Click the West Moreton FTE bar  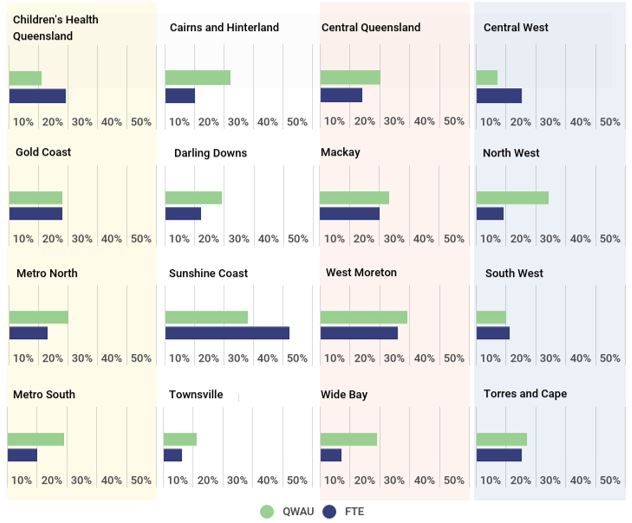pos(358,333)
